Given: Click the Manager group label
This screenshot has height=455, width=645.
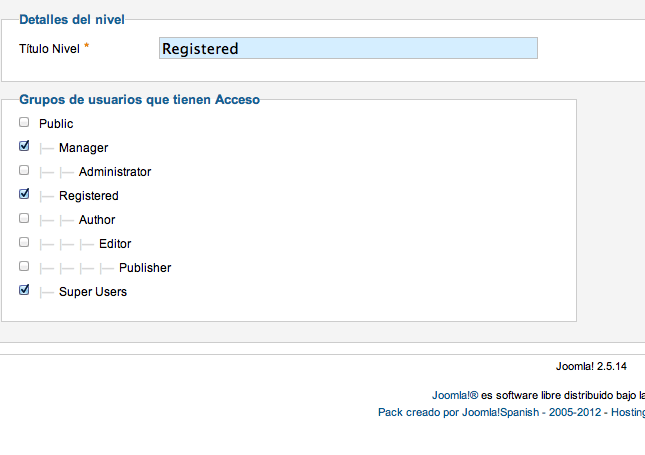Looking at the screenshot, I should (84, 148).
